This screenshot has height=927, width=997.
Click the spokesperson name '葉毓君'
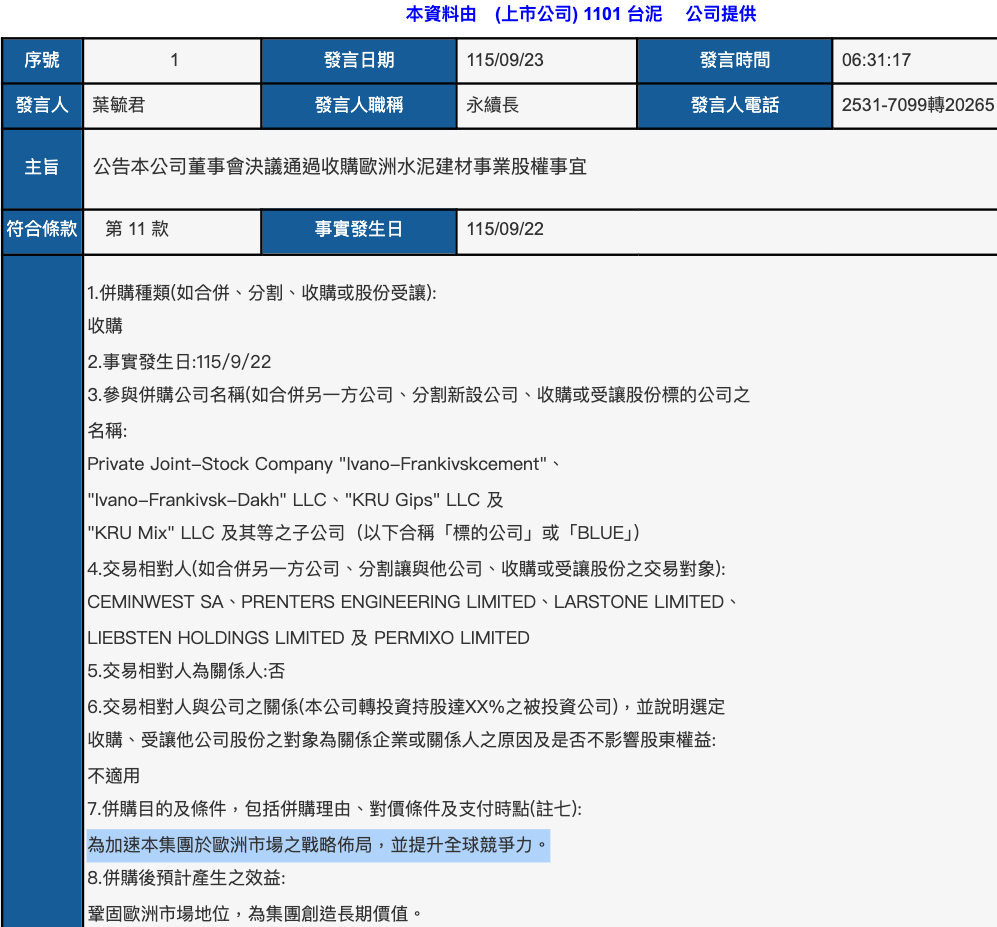pos(118,105)
